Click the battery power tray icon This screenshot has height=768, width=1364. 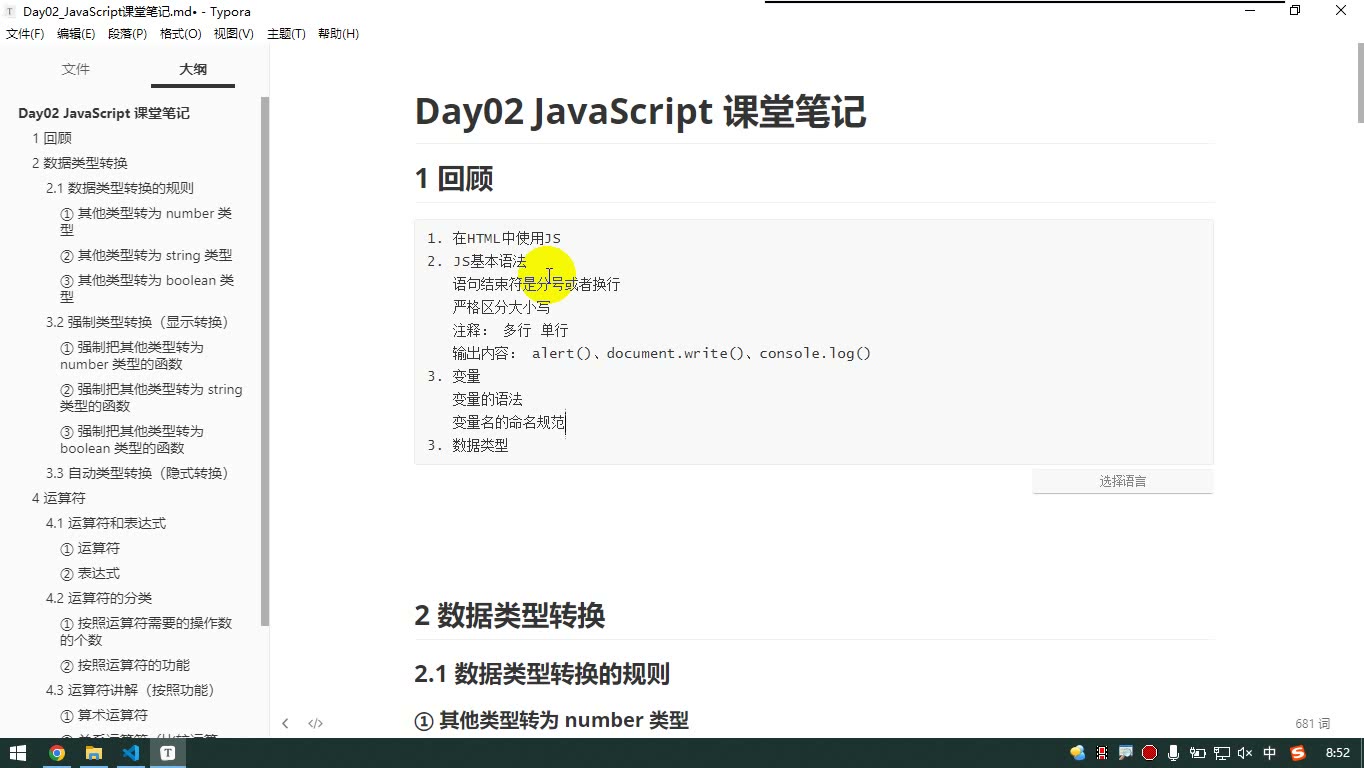pos(1197,753)
